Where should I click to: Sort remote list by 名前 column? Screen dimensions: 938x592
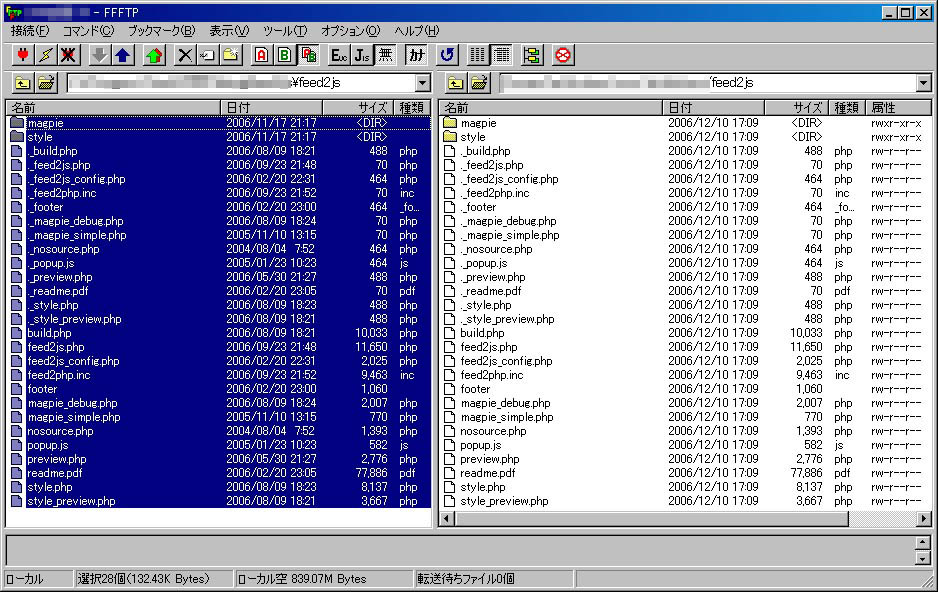pyautogui.click(x=551, y=108)
